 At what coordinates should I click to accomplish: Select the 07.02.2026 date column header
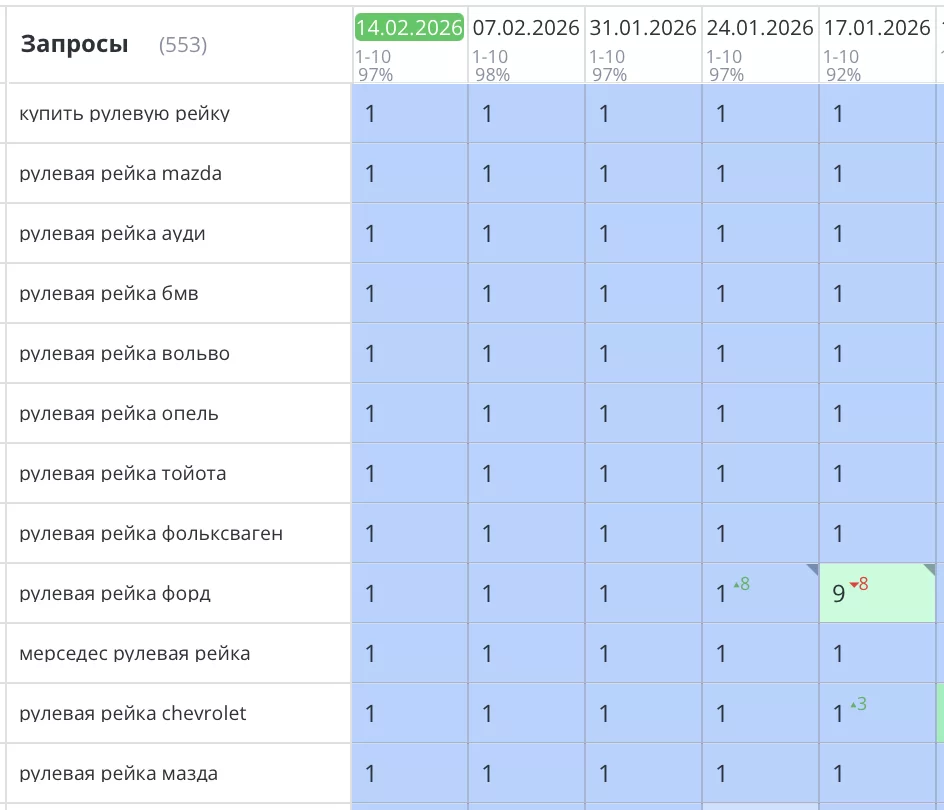526,27
